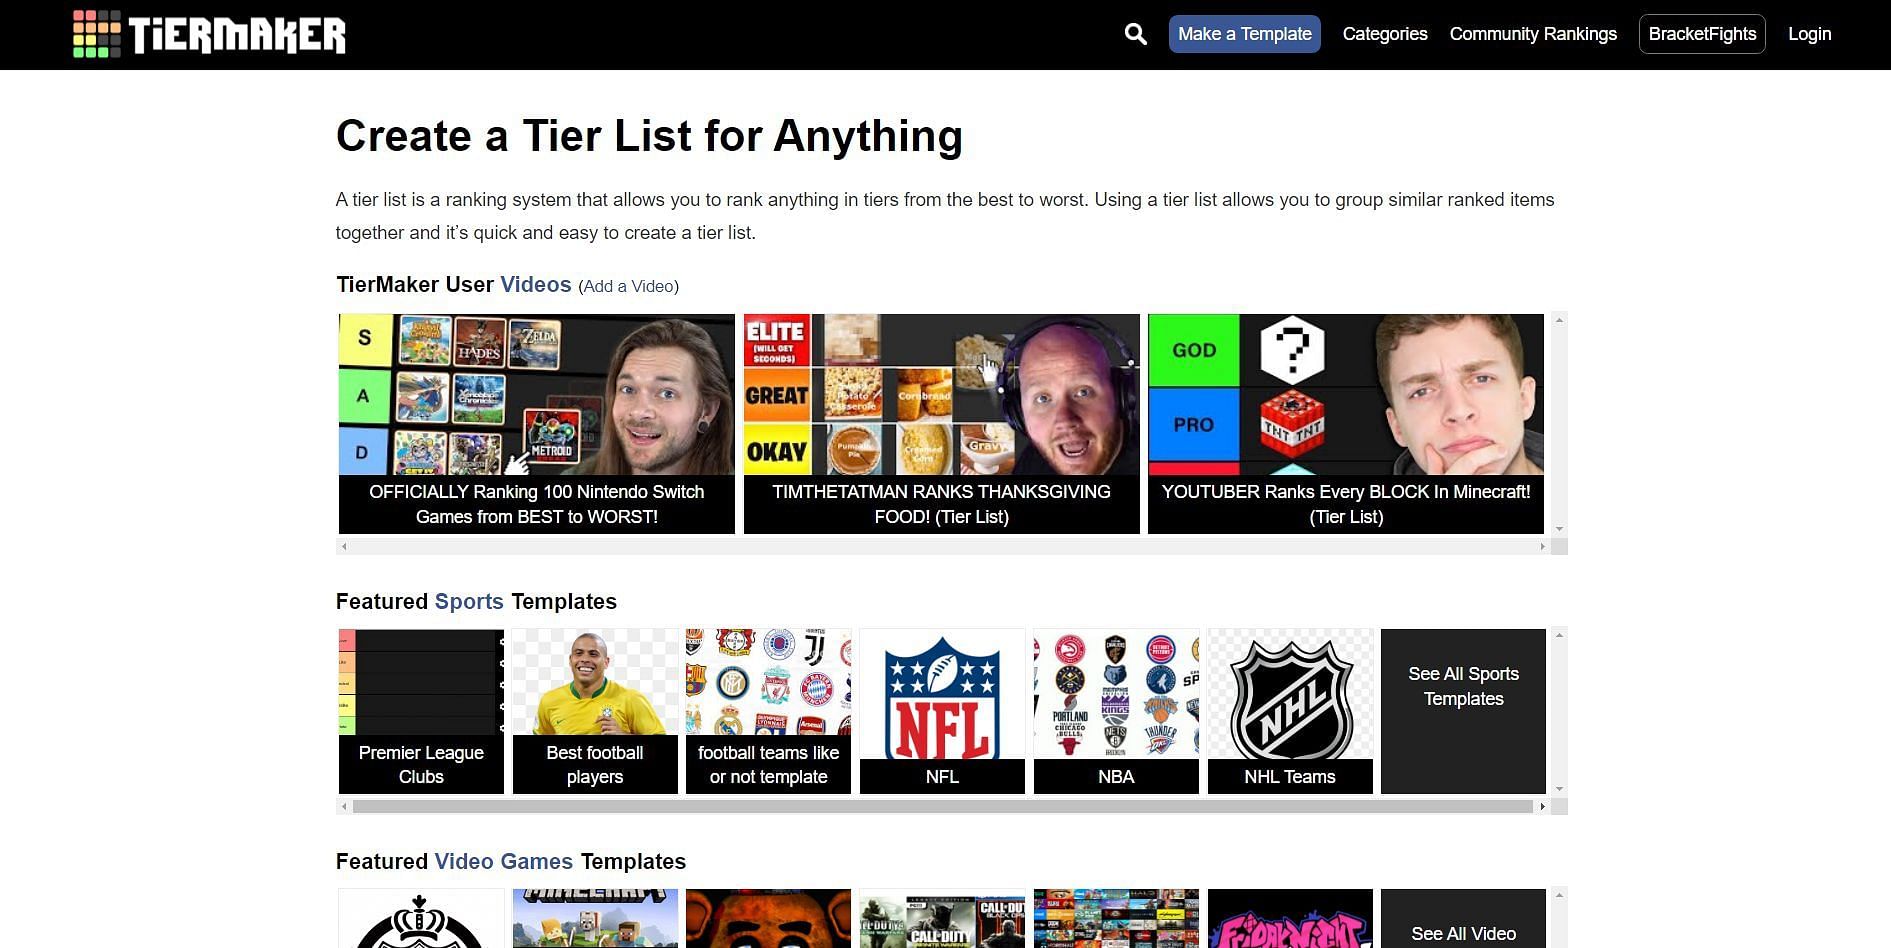Open the Friday Night Funkin template
1891x948 pixels.
tap(1290, 918)
